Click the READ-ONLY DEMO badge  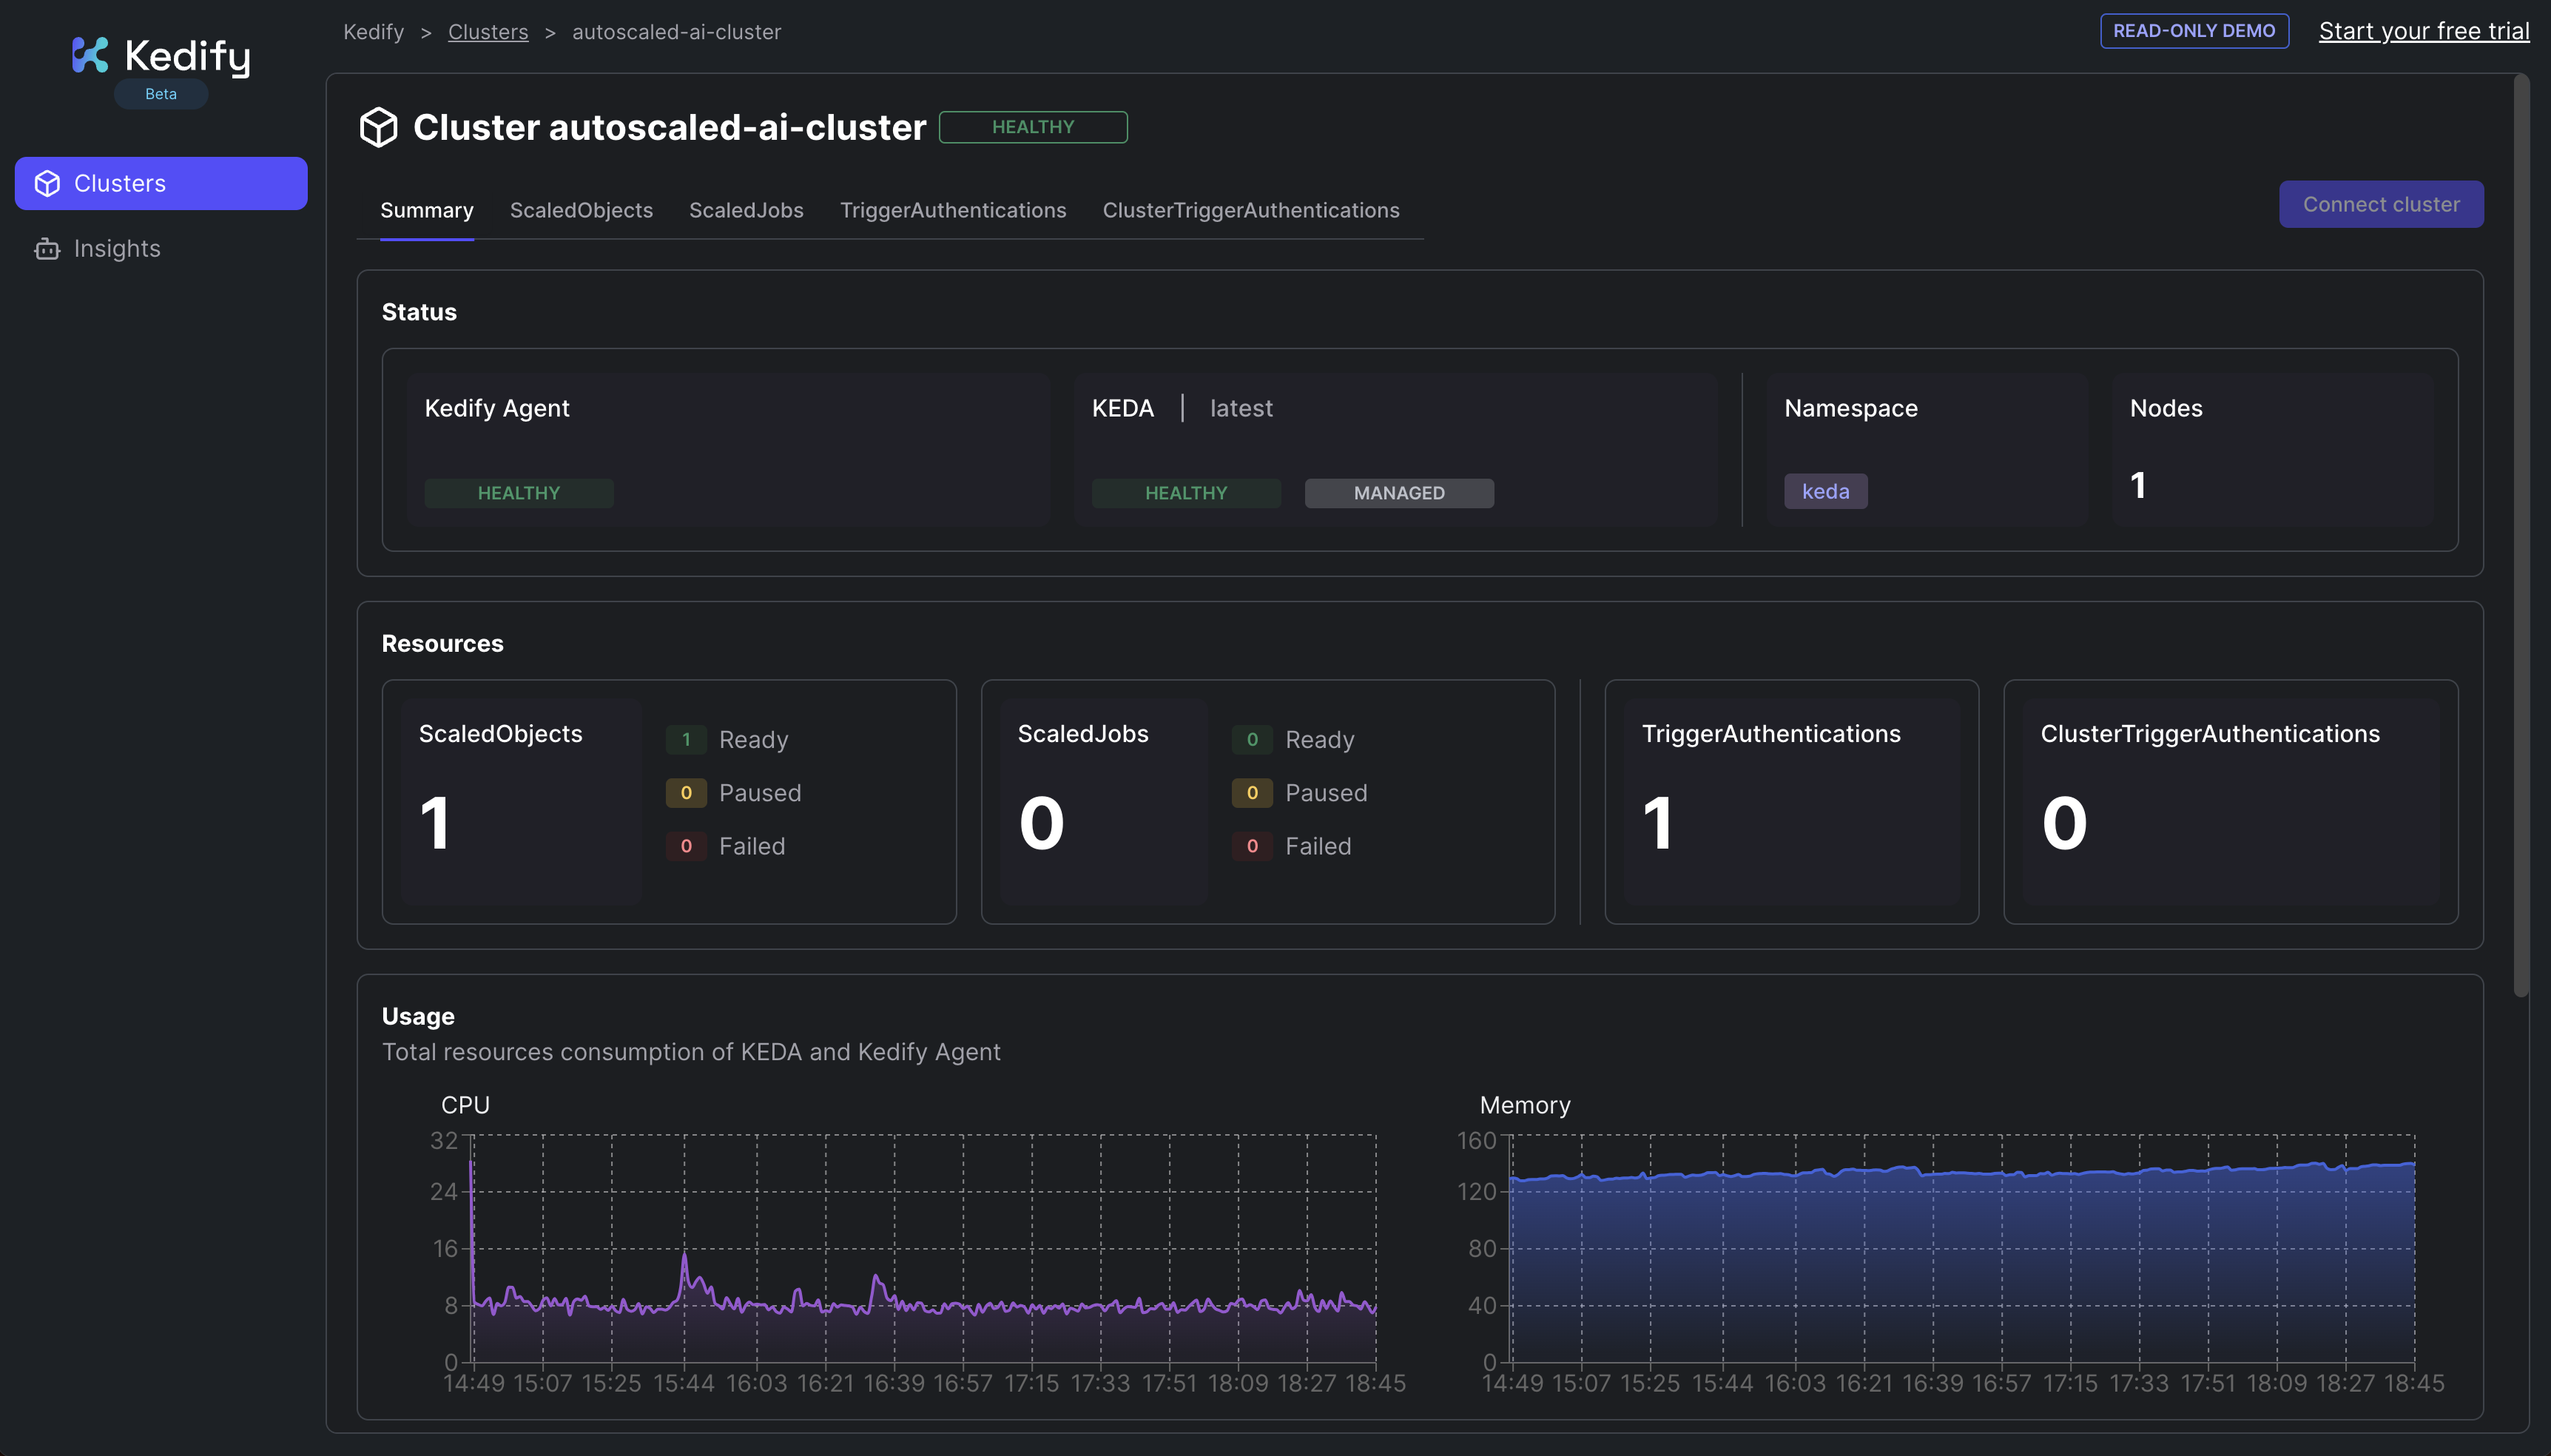tap(2194, 31)
